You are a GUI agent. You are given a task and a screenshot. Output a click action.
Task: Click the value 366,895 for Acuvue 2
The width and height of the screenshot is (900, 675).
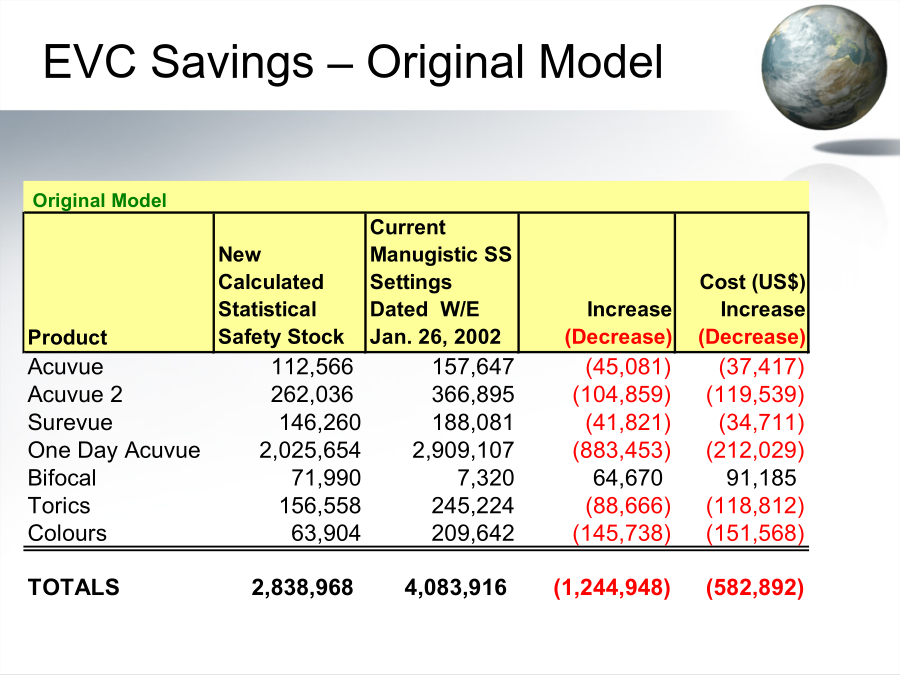473,395
